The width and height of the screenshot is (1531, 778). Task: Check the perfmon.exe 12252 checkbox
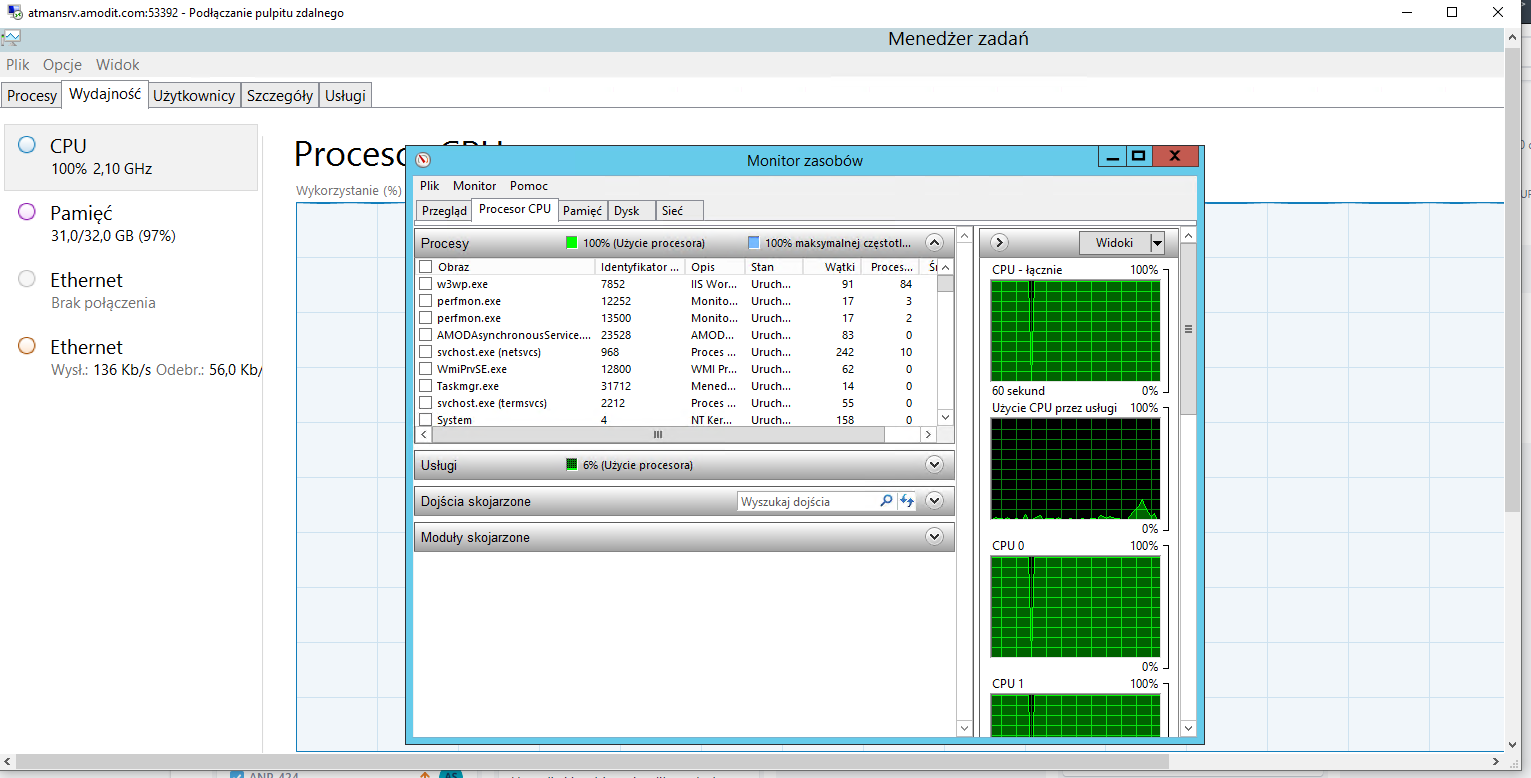click(x=426, y=301)
